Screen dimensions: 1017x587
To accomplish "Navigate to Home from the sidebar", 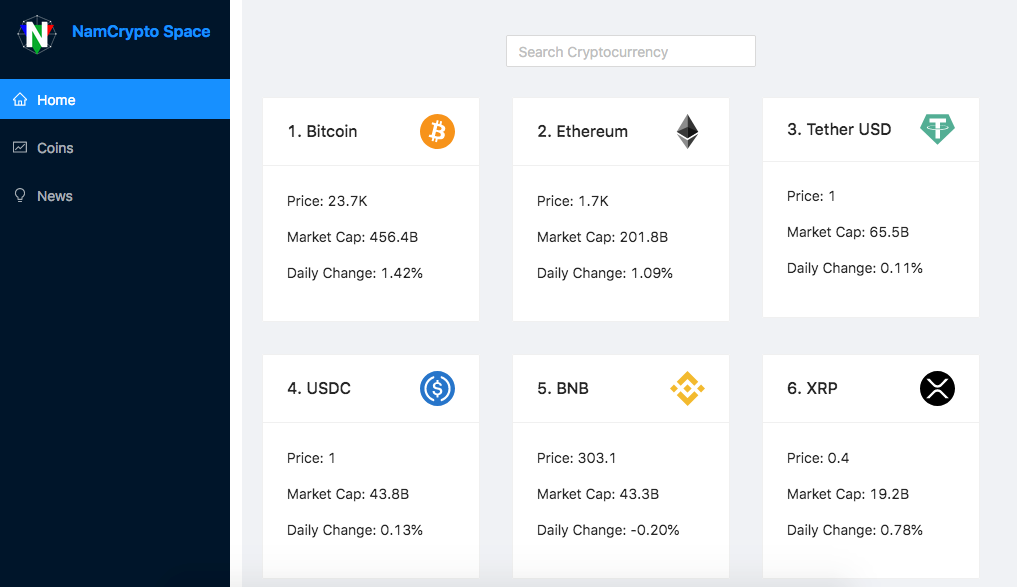I will (57, 99).
